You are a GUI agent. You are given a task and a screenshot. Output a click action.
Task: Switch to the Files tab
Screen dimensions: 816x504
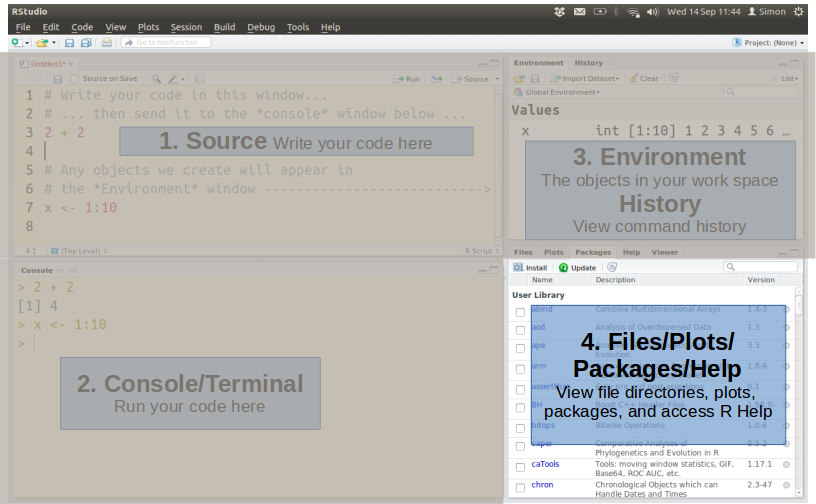(x=523, y=252)
